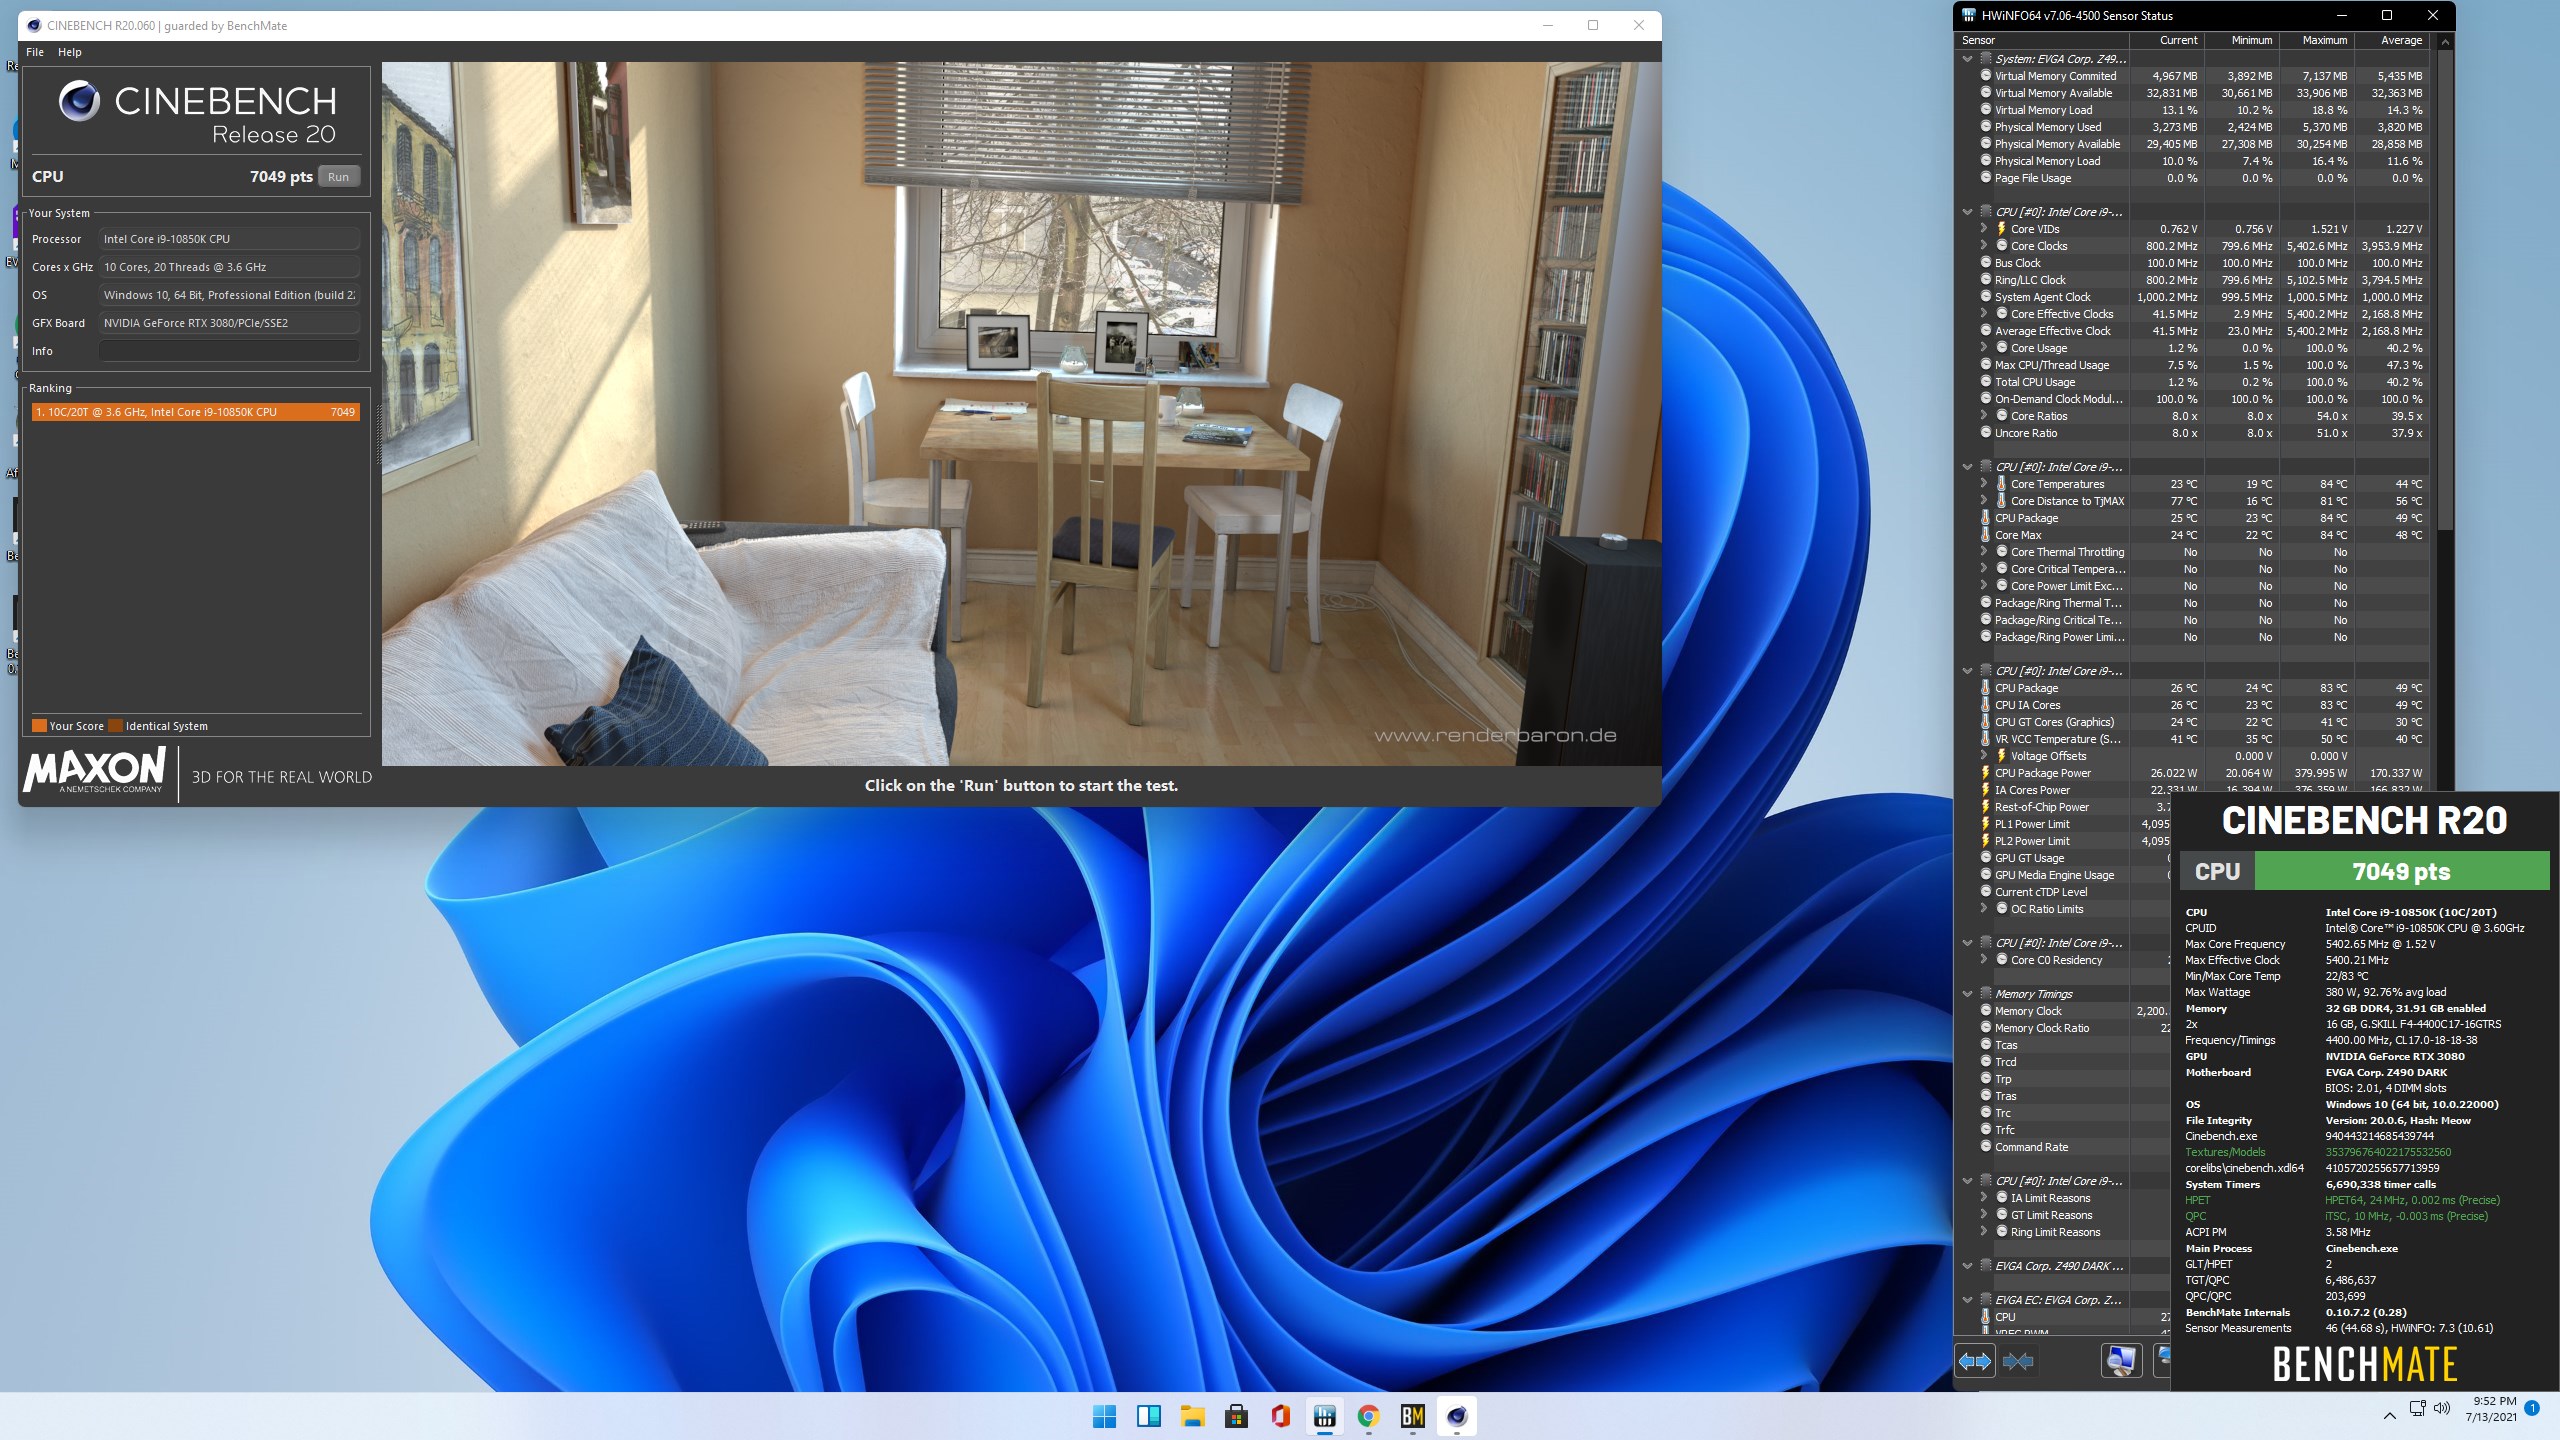Switch to Cinebench via its taskbar icon

[1457, 1416]
